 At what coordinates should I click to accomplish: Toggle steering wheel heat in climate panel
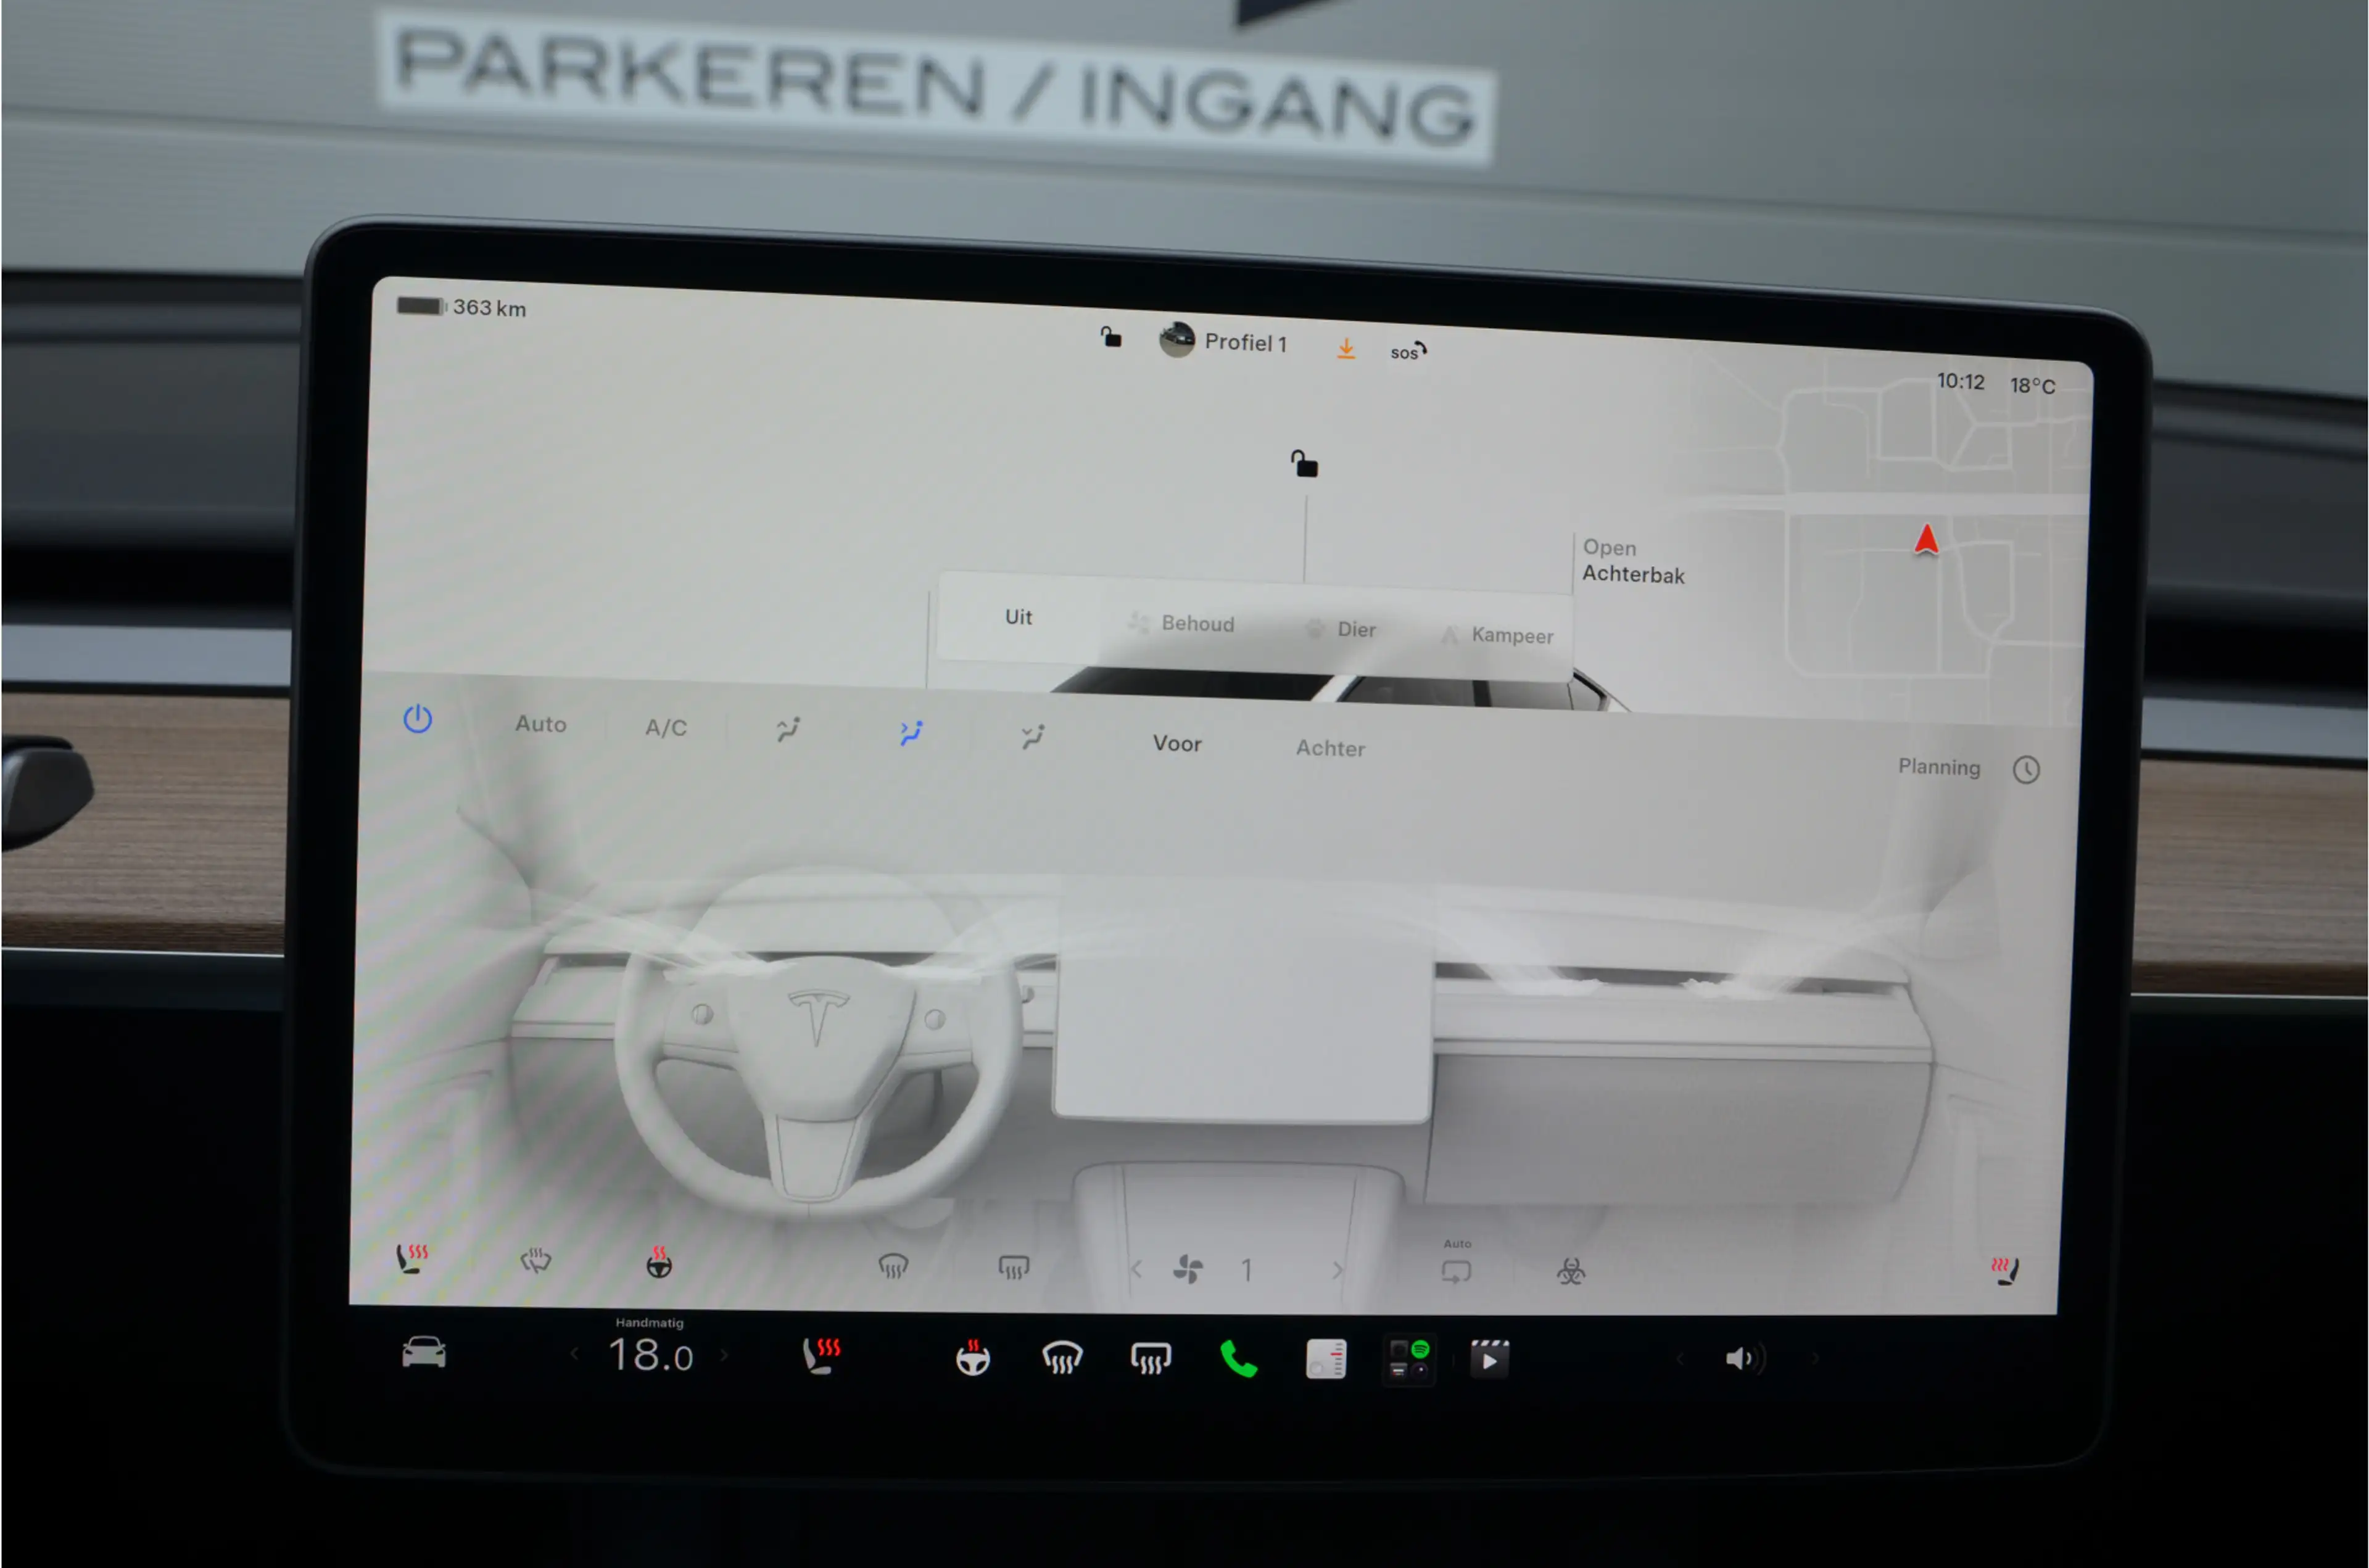pos(658,1262)
